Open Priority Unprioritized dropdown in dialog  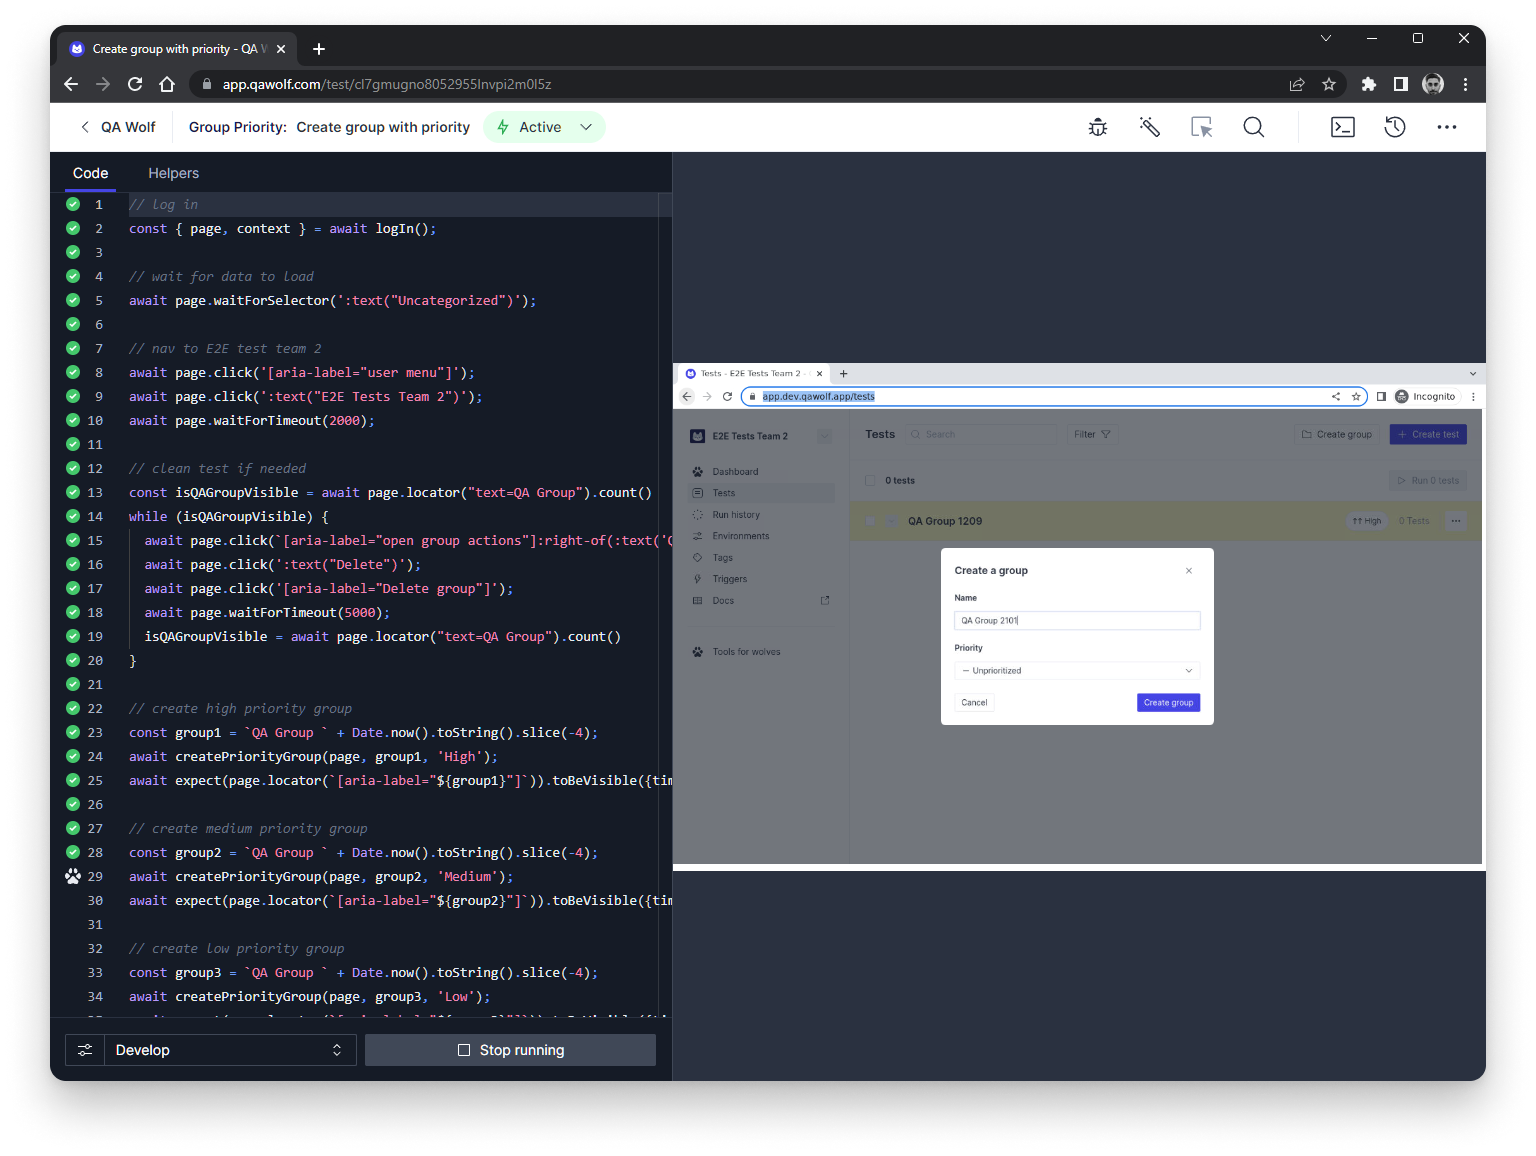click(x=1077, y=671)
